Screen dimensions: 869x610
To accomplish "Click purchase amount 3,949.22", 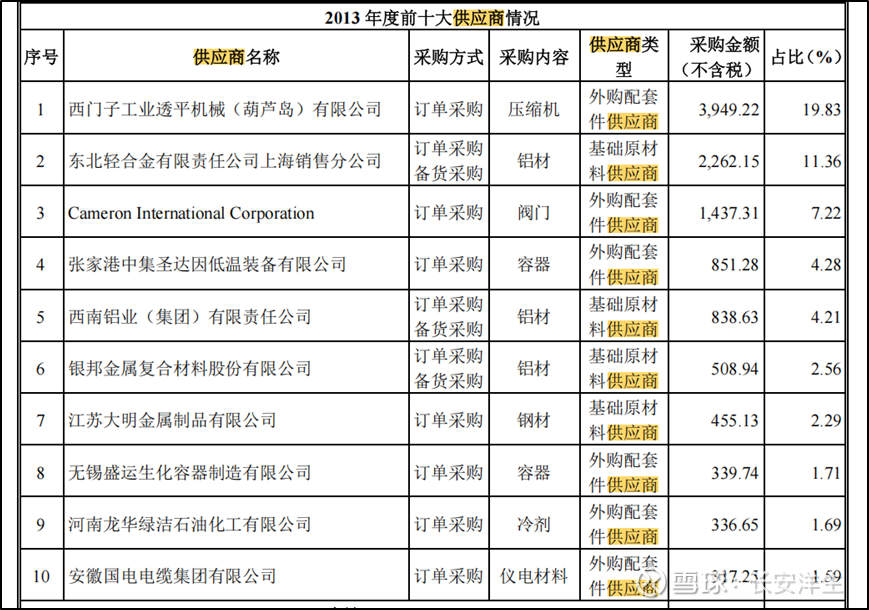I will pyautogui.click(x=728, y=110).
